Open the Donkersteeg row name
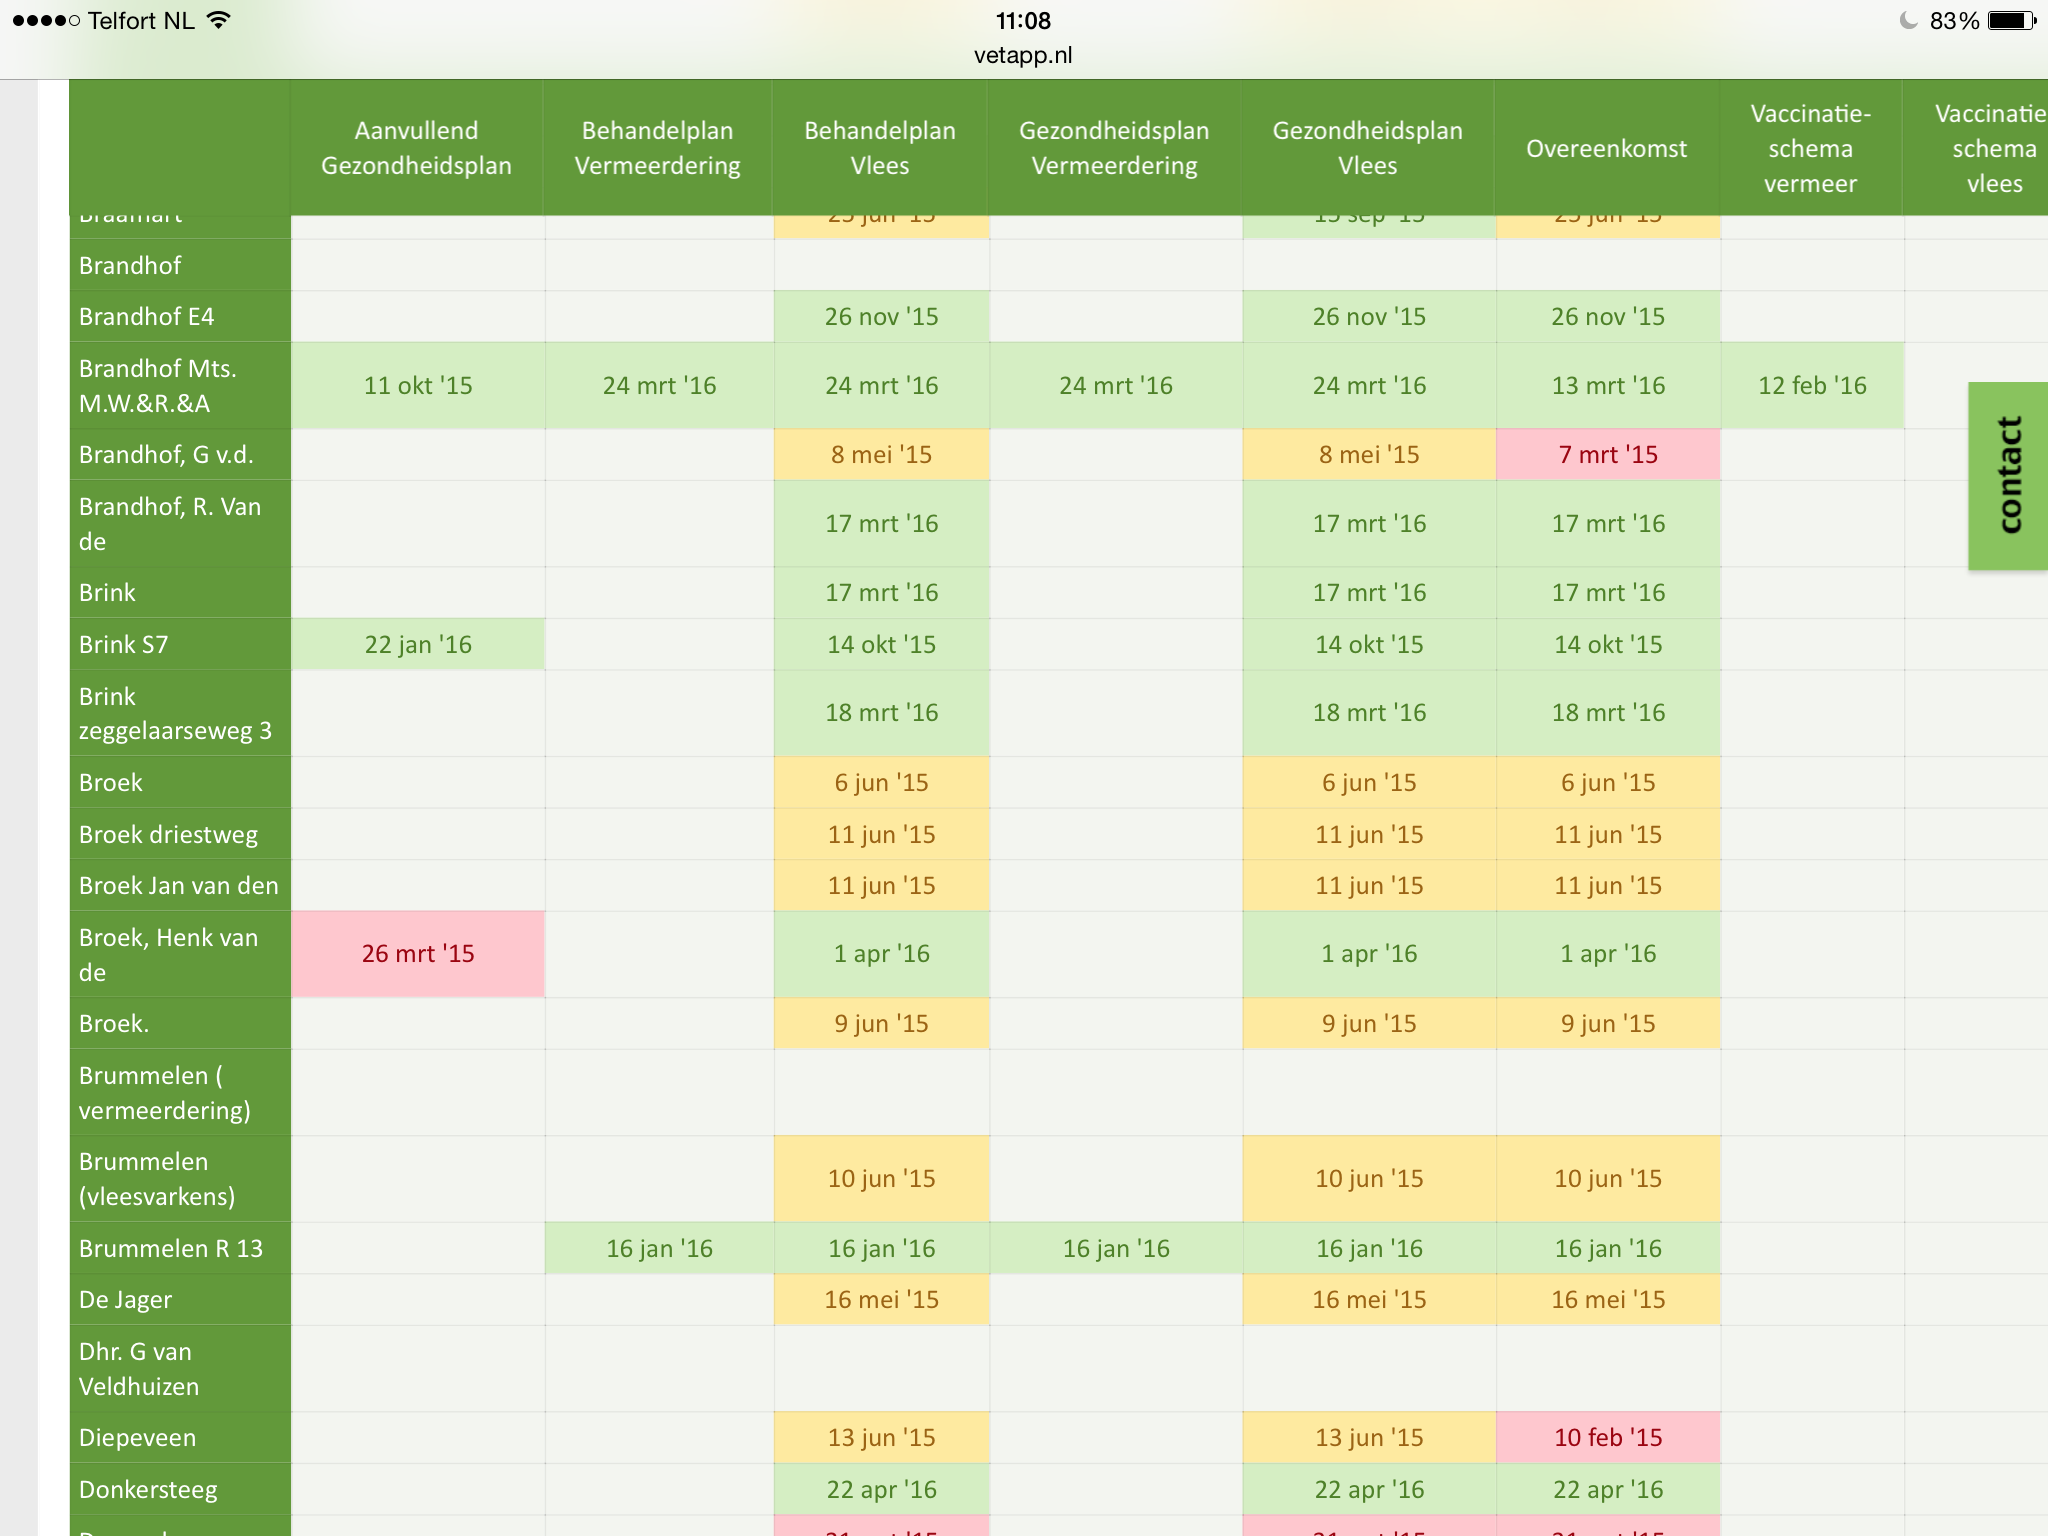 pos(180,1490)
